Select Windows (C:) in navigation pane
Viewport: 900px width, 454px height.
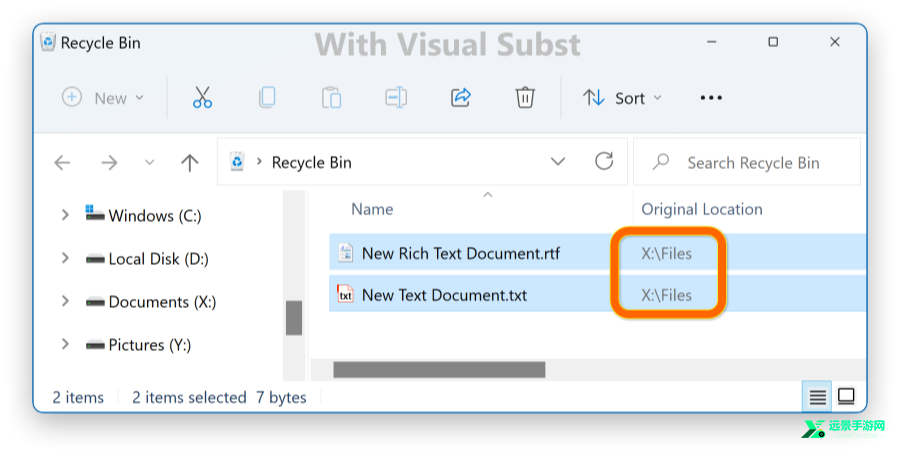tap(155, 216)
